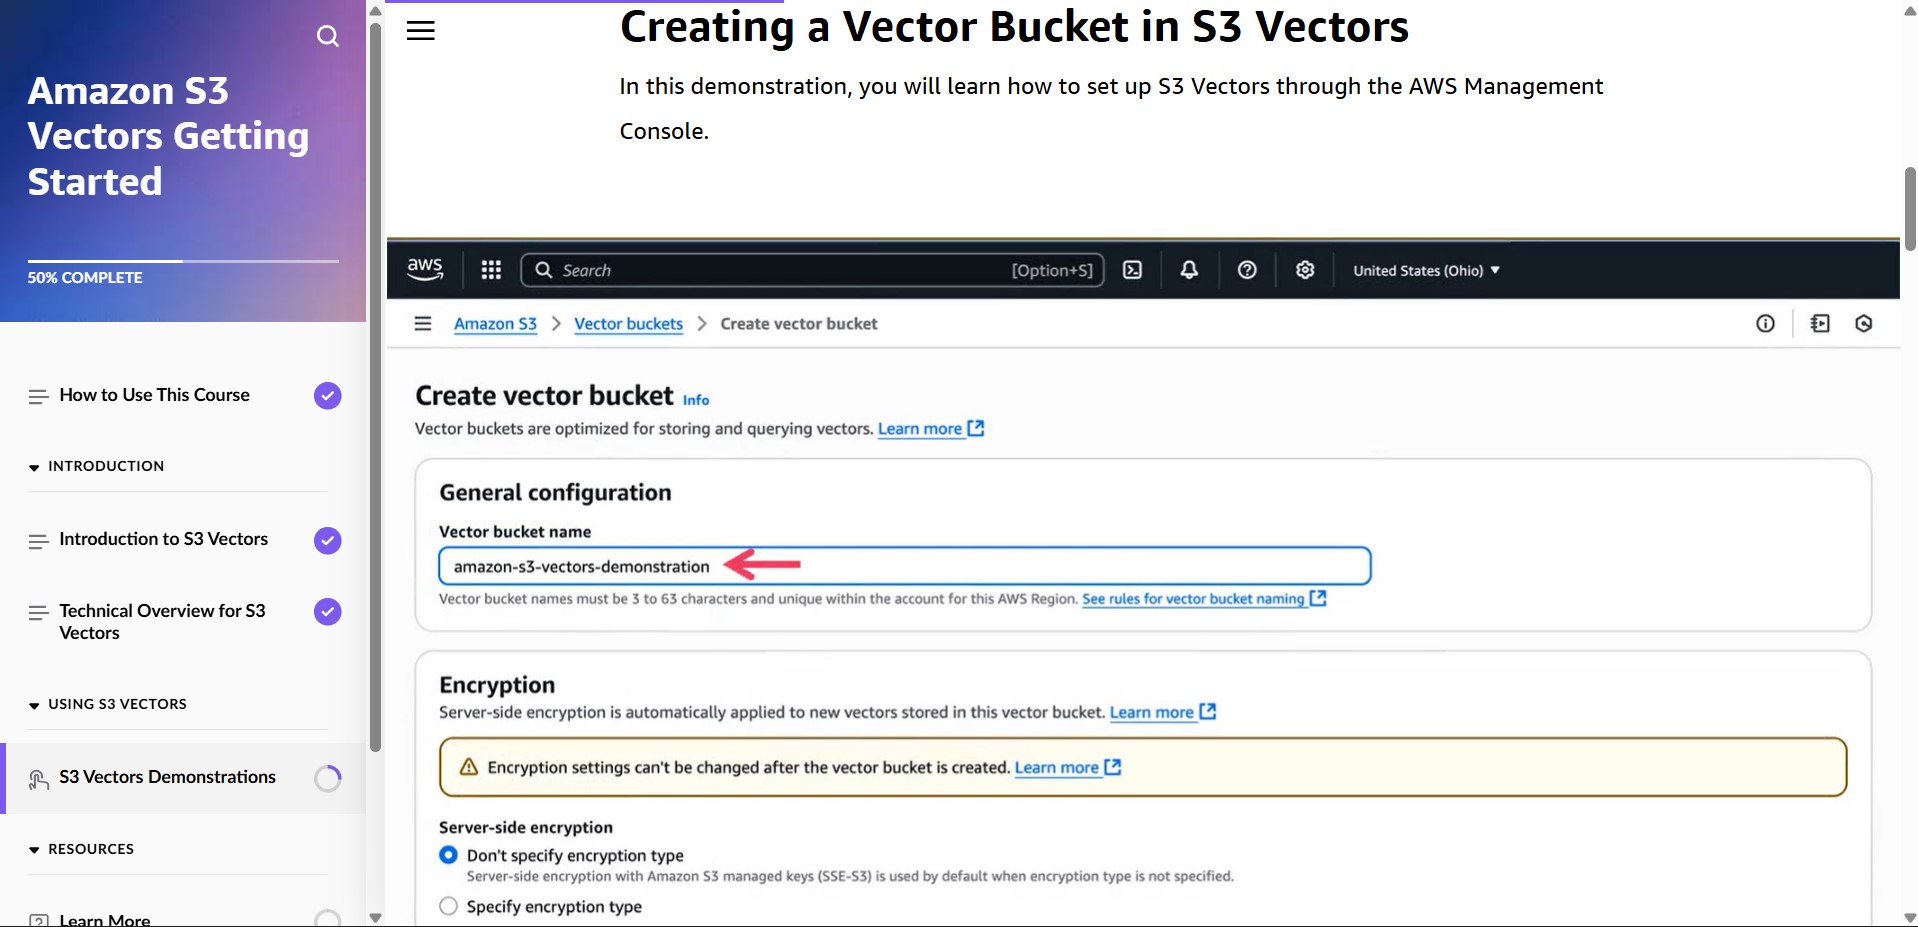Click the Vector buckets breadcrumb link
This screenshot has width=1918, height=927.
pyautogui.click(x=628, y=323)
